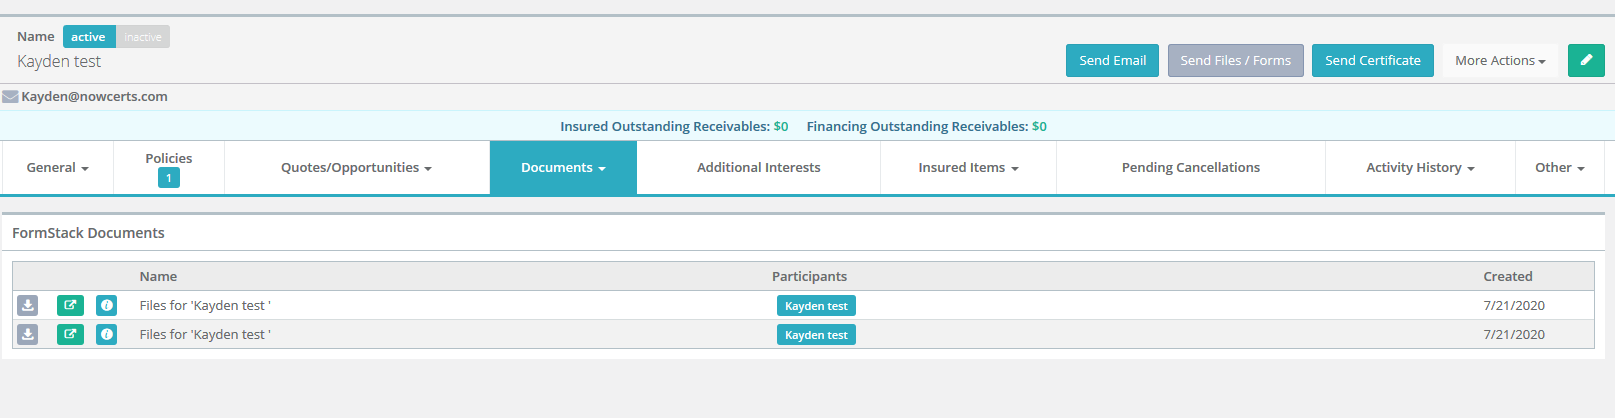
Task: Open the Pending Cancellations tab
Action: (1190, 168)
